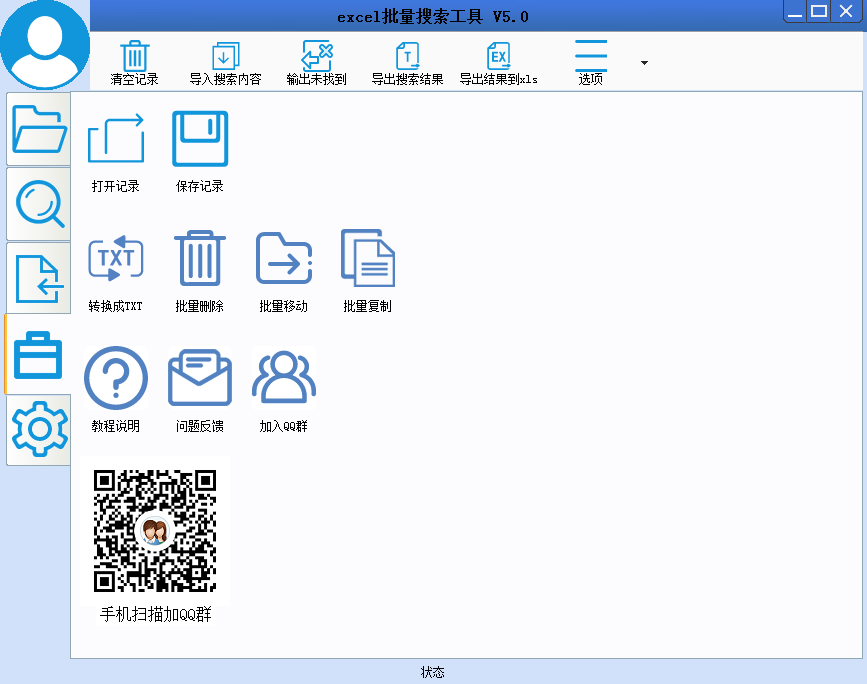Screen dimensions: 867x684
Task: Click the 打开记录 open record icon
Action: click(116, 138)
